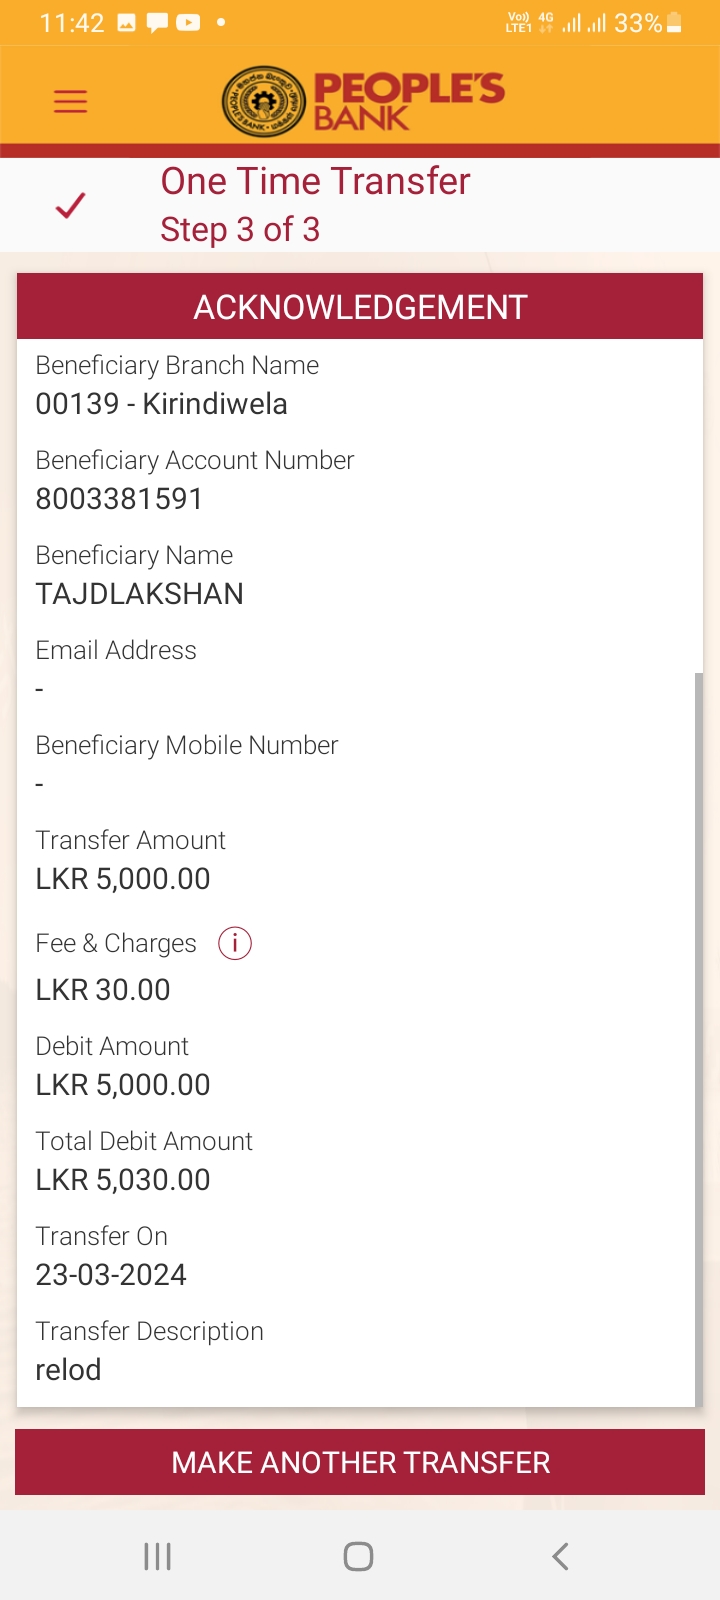Click the Acknowledgement header bar
The image size is (720, 1600).
[360, 307]
